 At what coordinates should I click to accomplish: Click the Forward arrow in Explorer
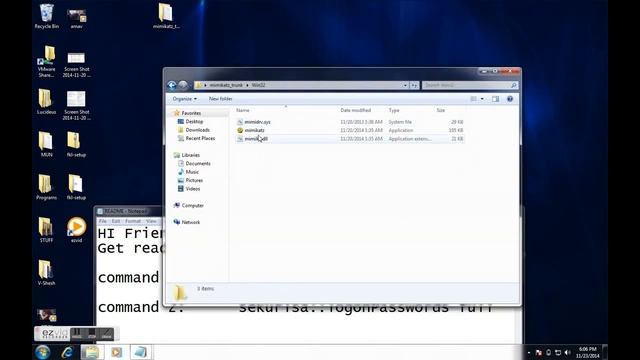coord(183,85)
